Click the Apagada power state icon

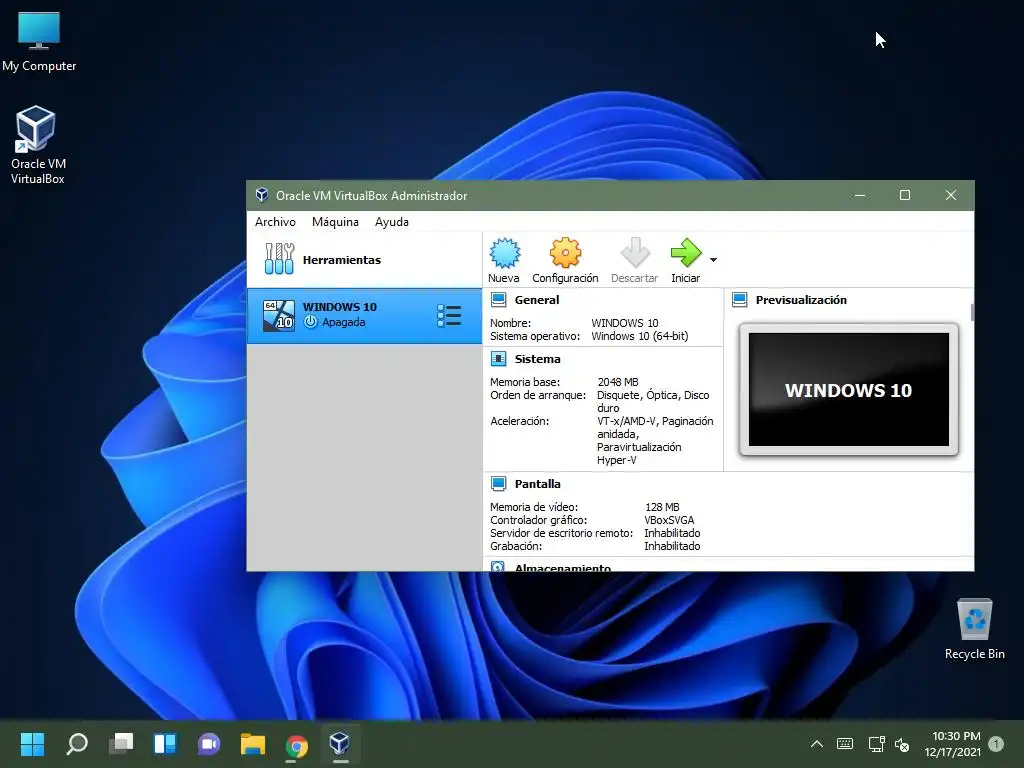coord(311,322)
